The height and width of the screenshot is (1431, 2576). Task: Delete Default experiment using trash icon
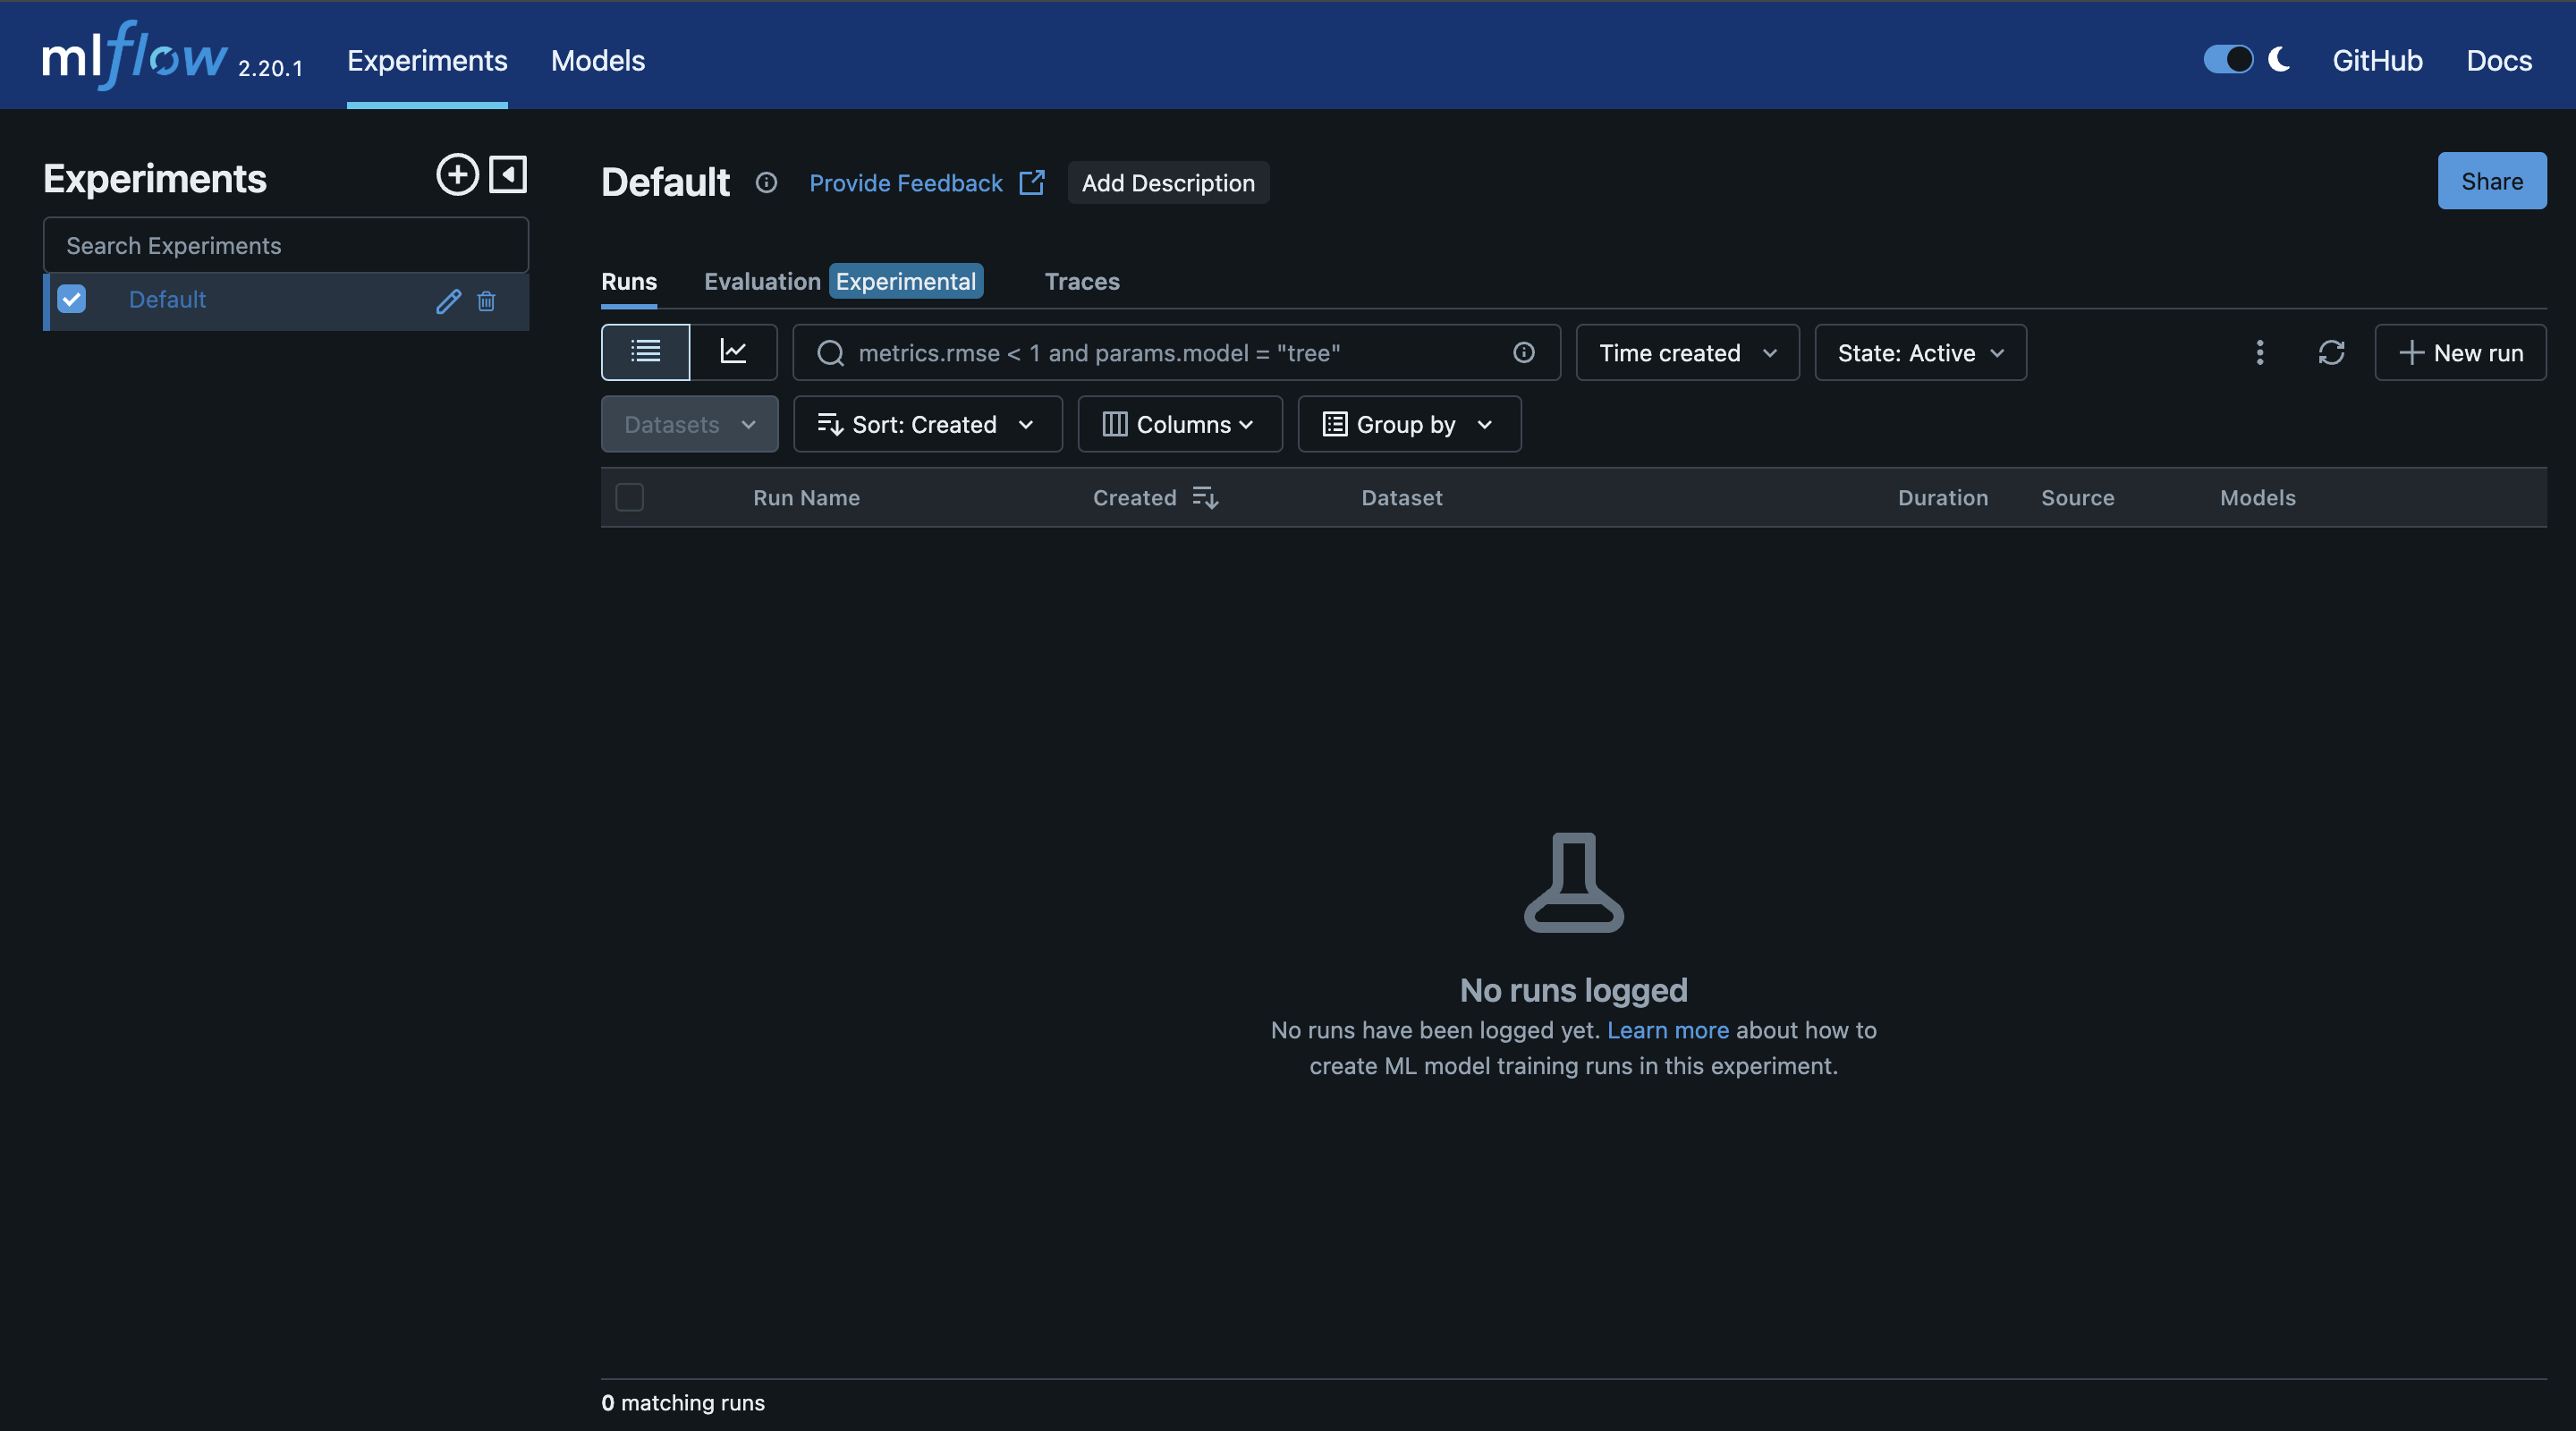pyautogui.click(x=486, y=301)
